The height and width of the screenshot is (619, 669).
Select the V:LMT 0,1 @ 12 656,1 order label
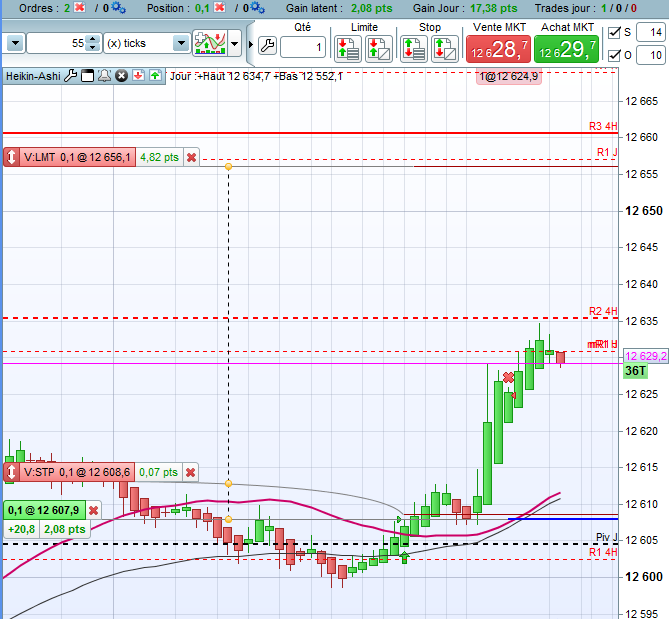[x=77, y=157]
